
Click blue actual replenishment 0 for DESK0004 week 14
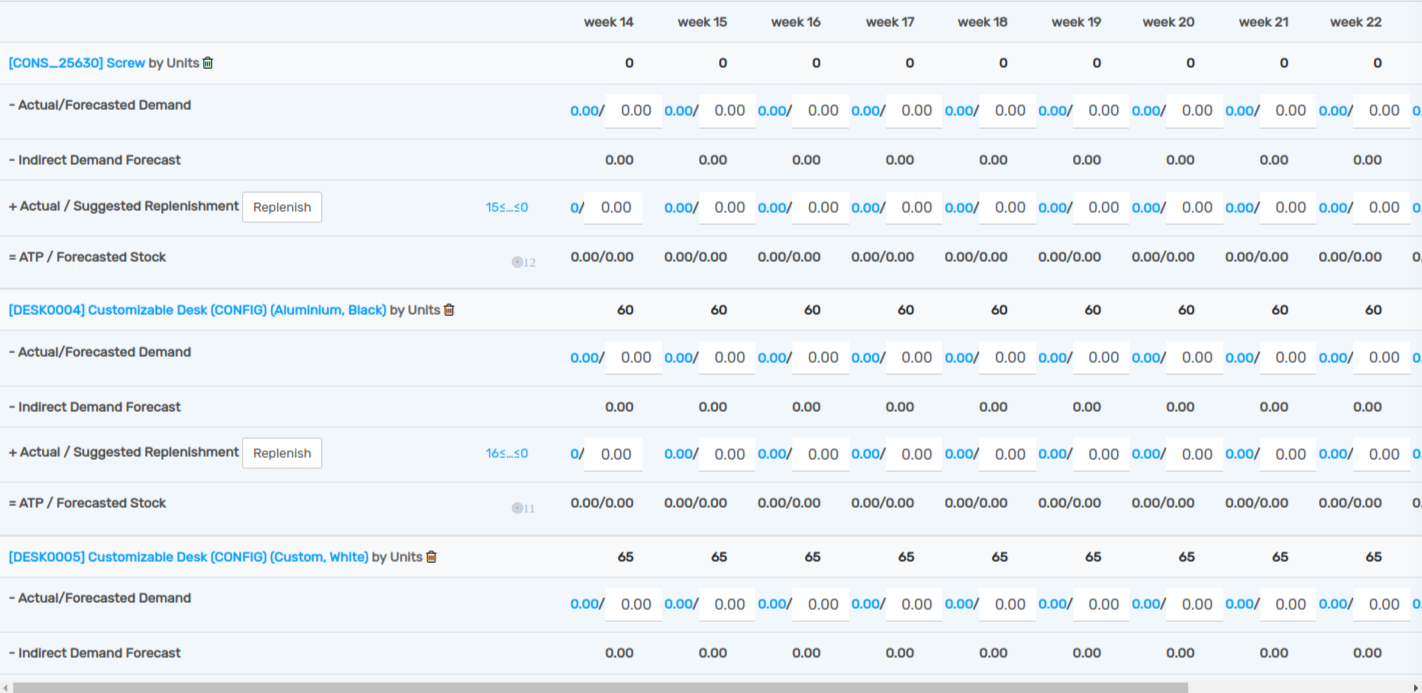pos(574,455)
